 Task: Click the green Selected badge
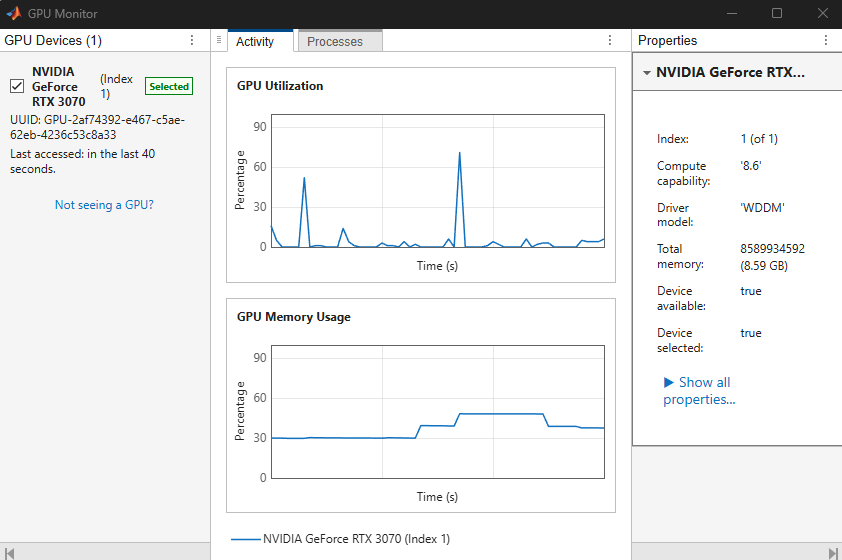(169, 86)
